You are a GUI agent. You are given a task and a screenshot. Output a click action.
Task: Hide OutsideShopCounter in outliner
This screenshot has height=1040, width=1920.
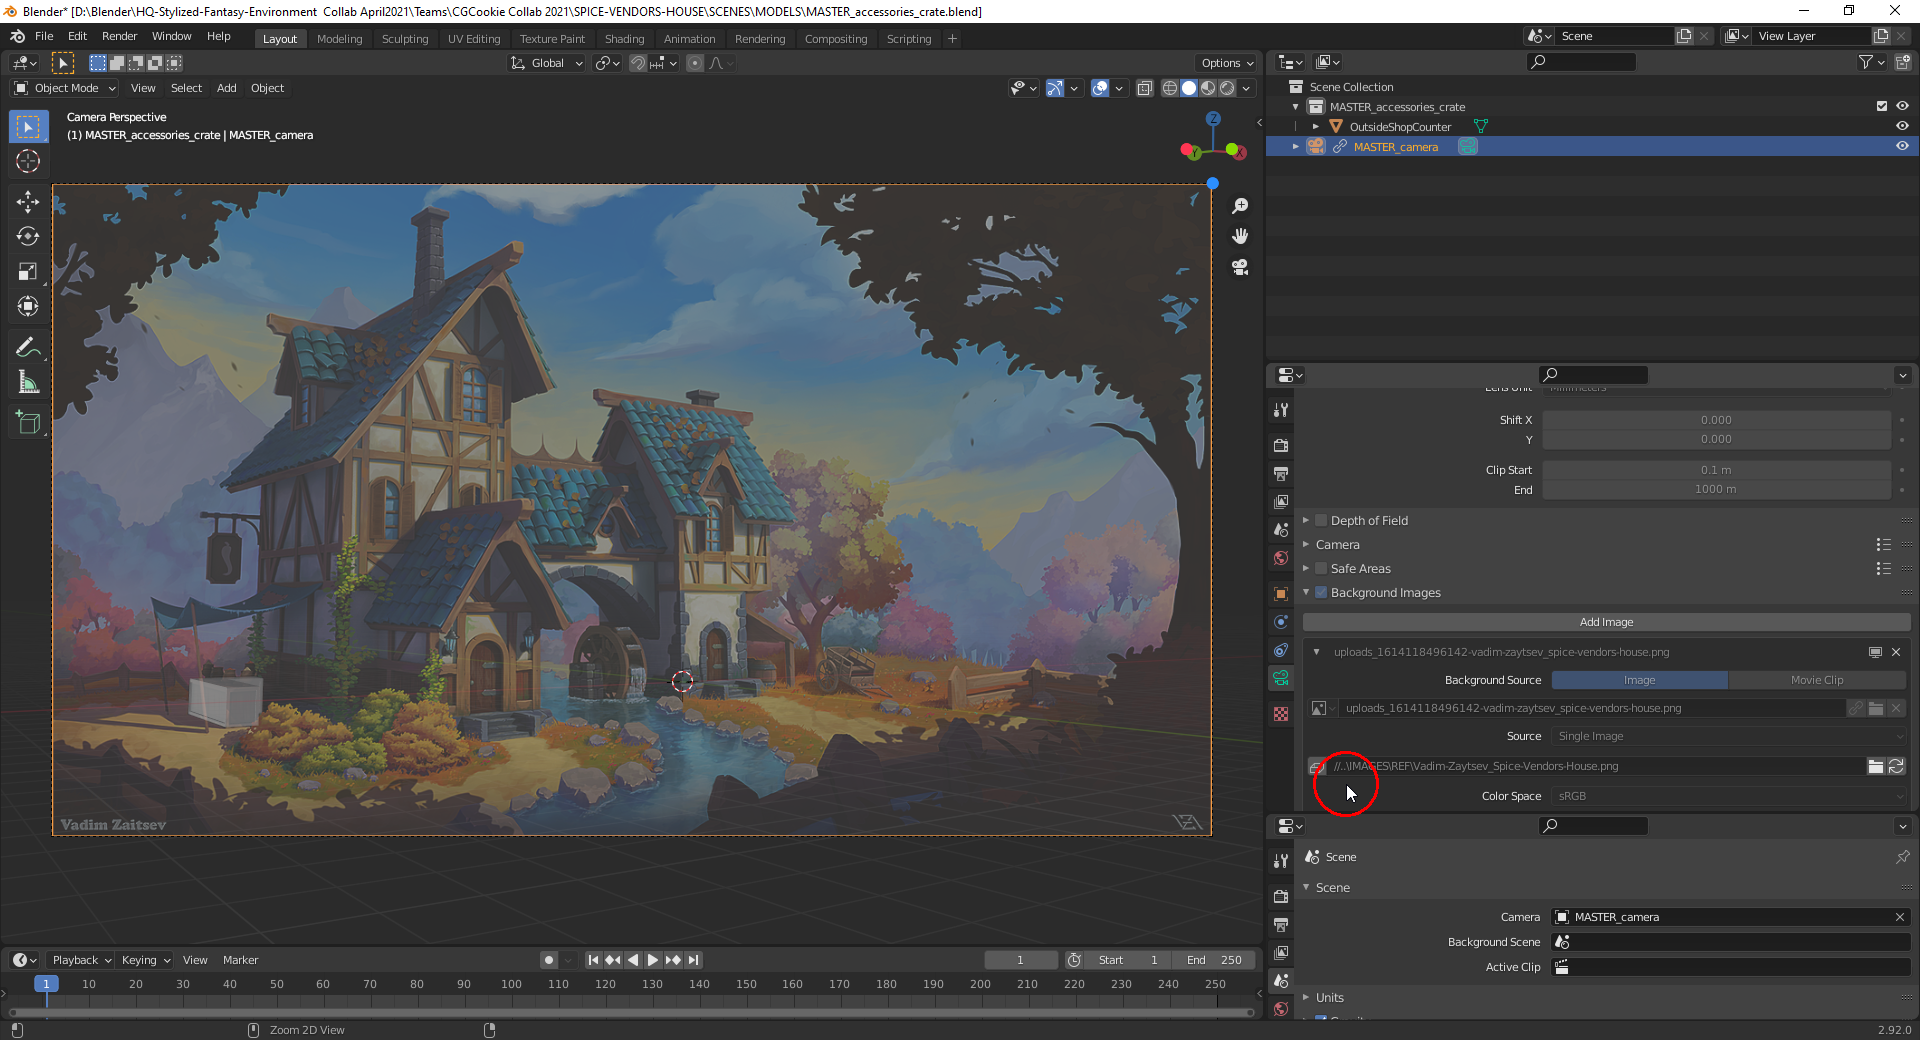click(x=1902, y=126)
